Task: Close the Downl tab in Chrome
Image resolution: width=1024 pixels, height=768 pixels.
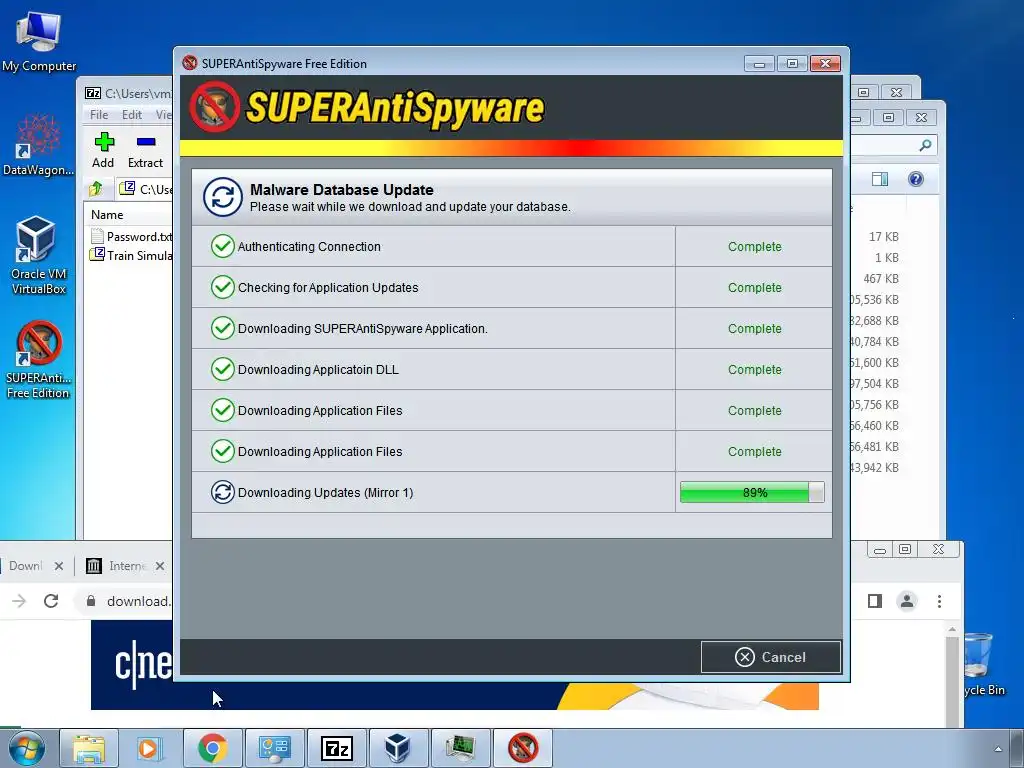Action: point(59,566)
